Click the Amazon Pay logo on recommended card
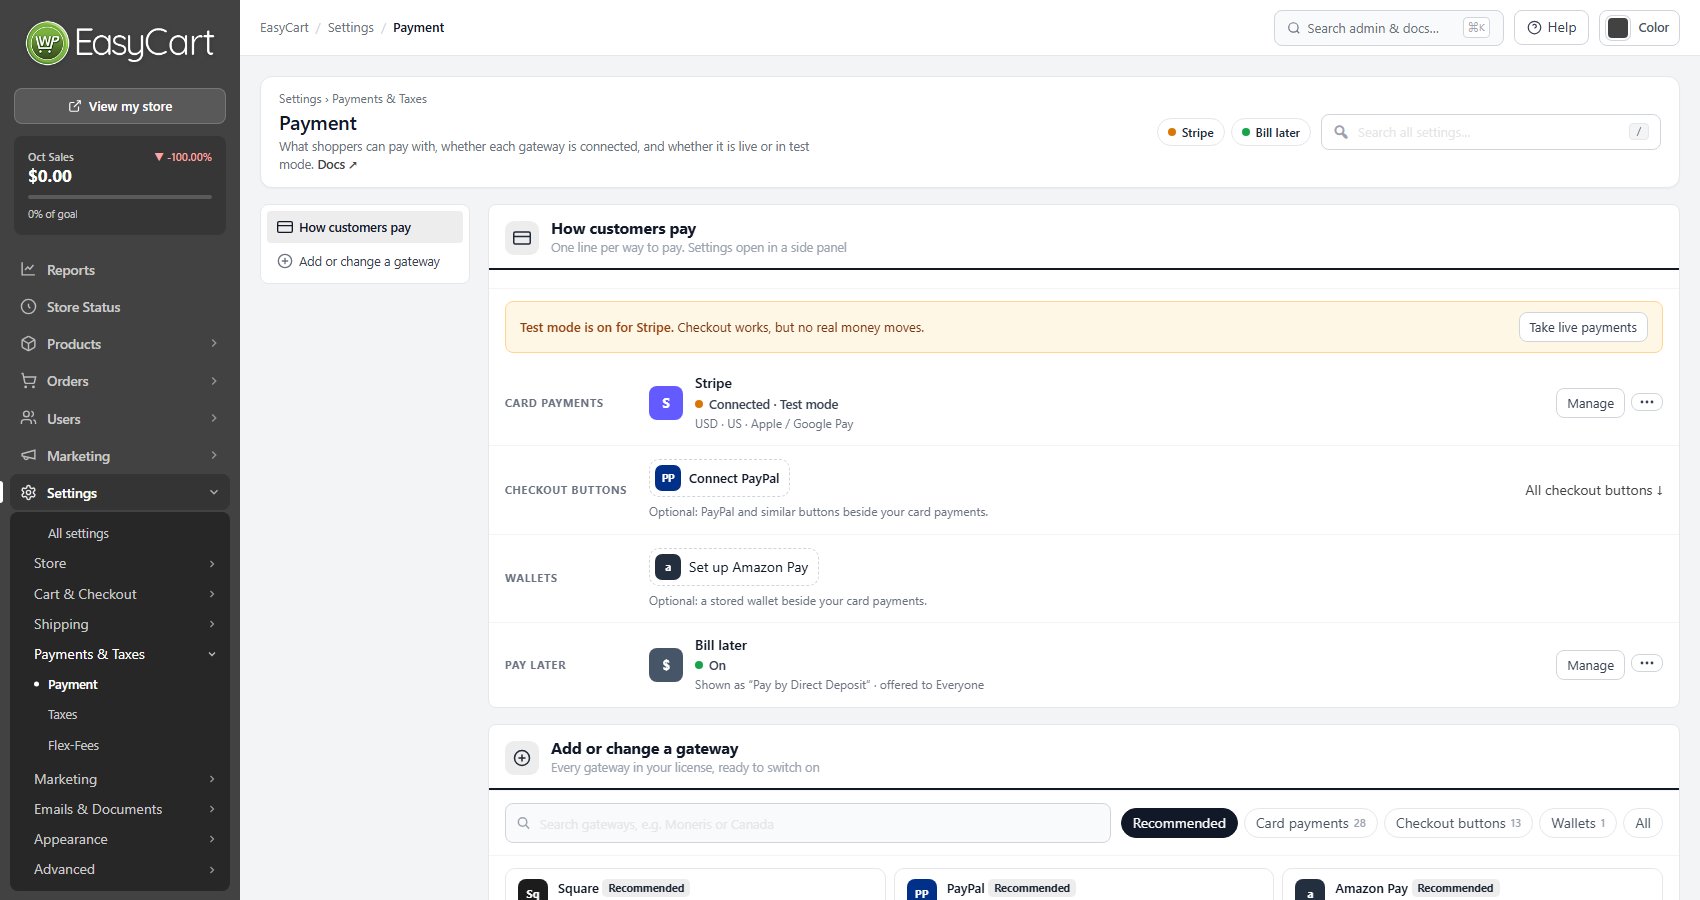This screenshot has width=1700, height=900. 1310,892
